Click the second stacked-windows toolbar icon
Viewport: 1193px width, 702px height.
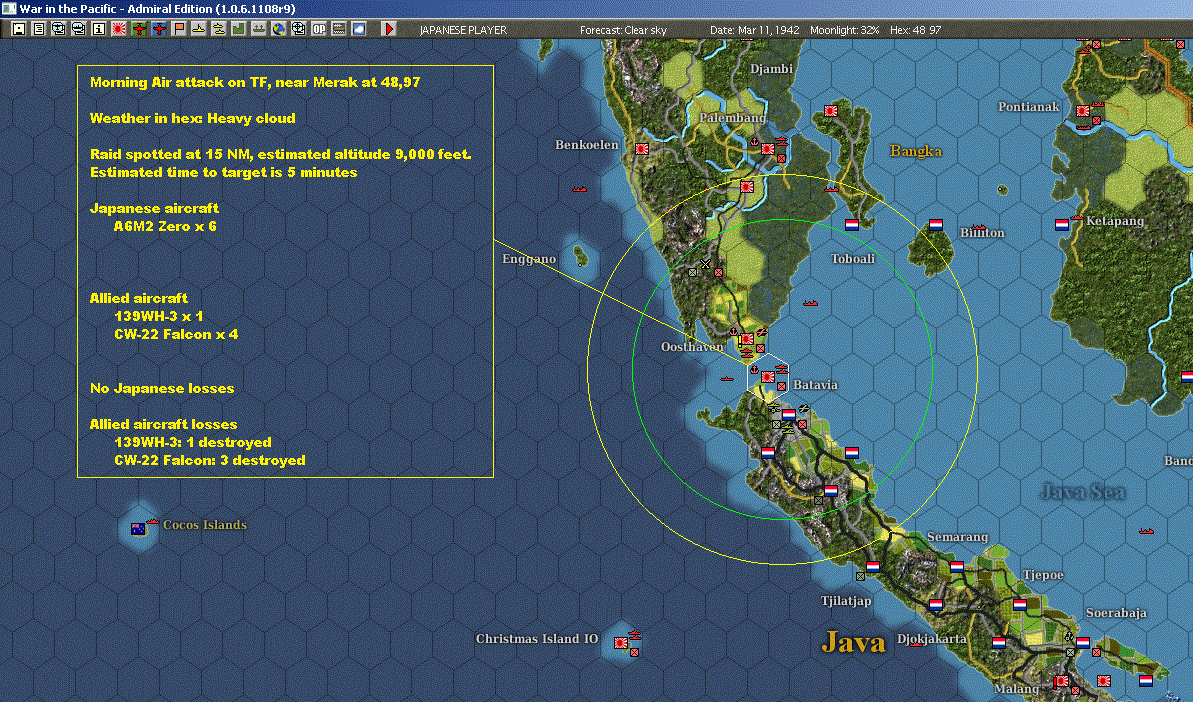tap(78, 29)
